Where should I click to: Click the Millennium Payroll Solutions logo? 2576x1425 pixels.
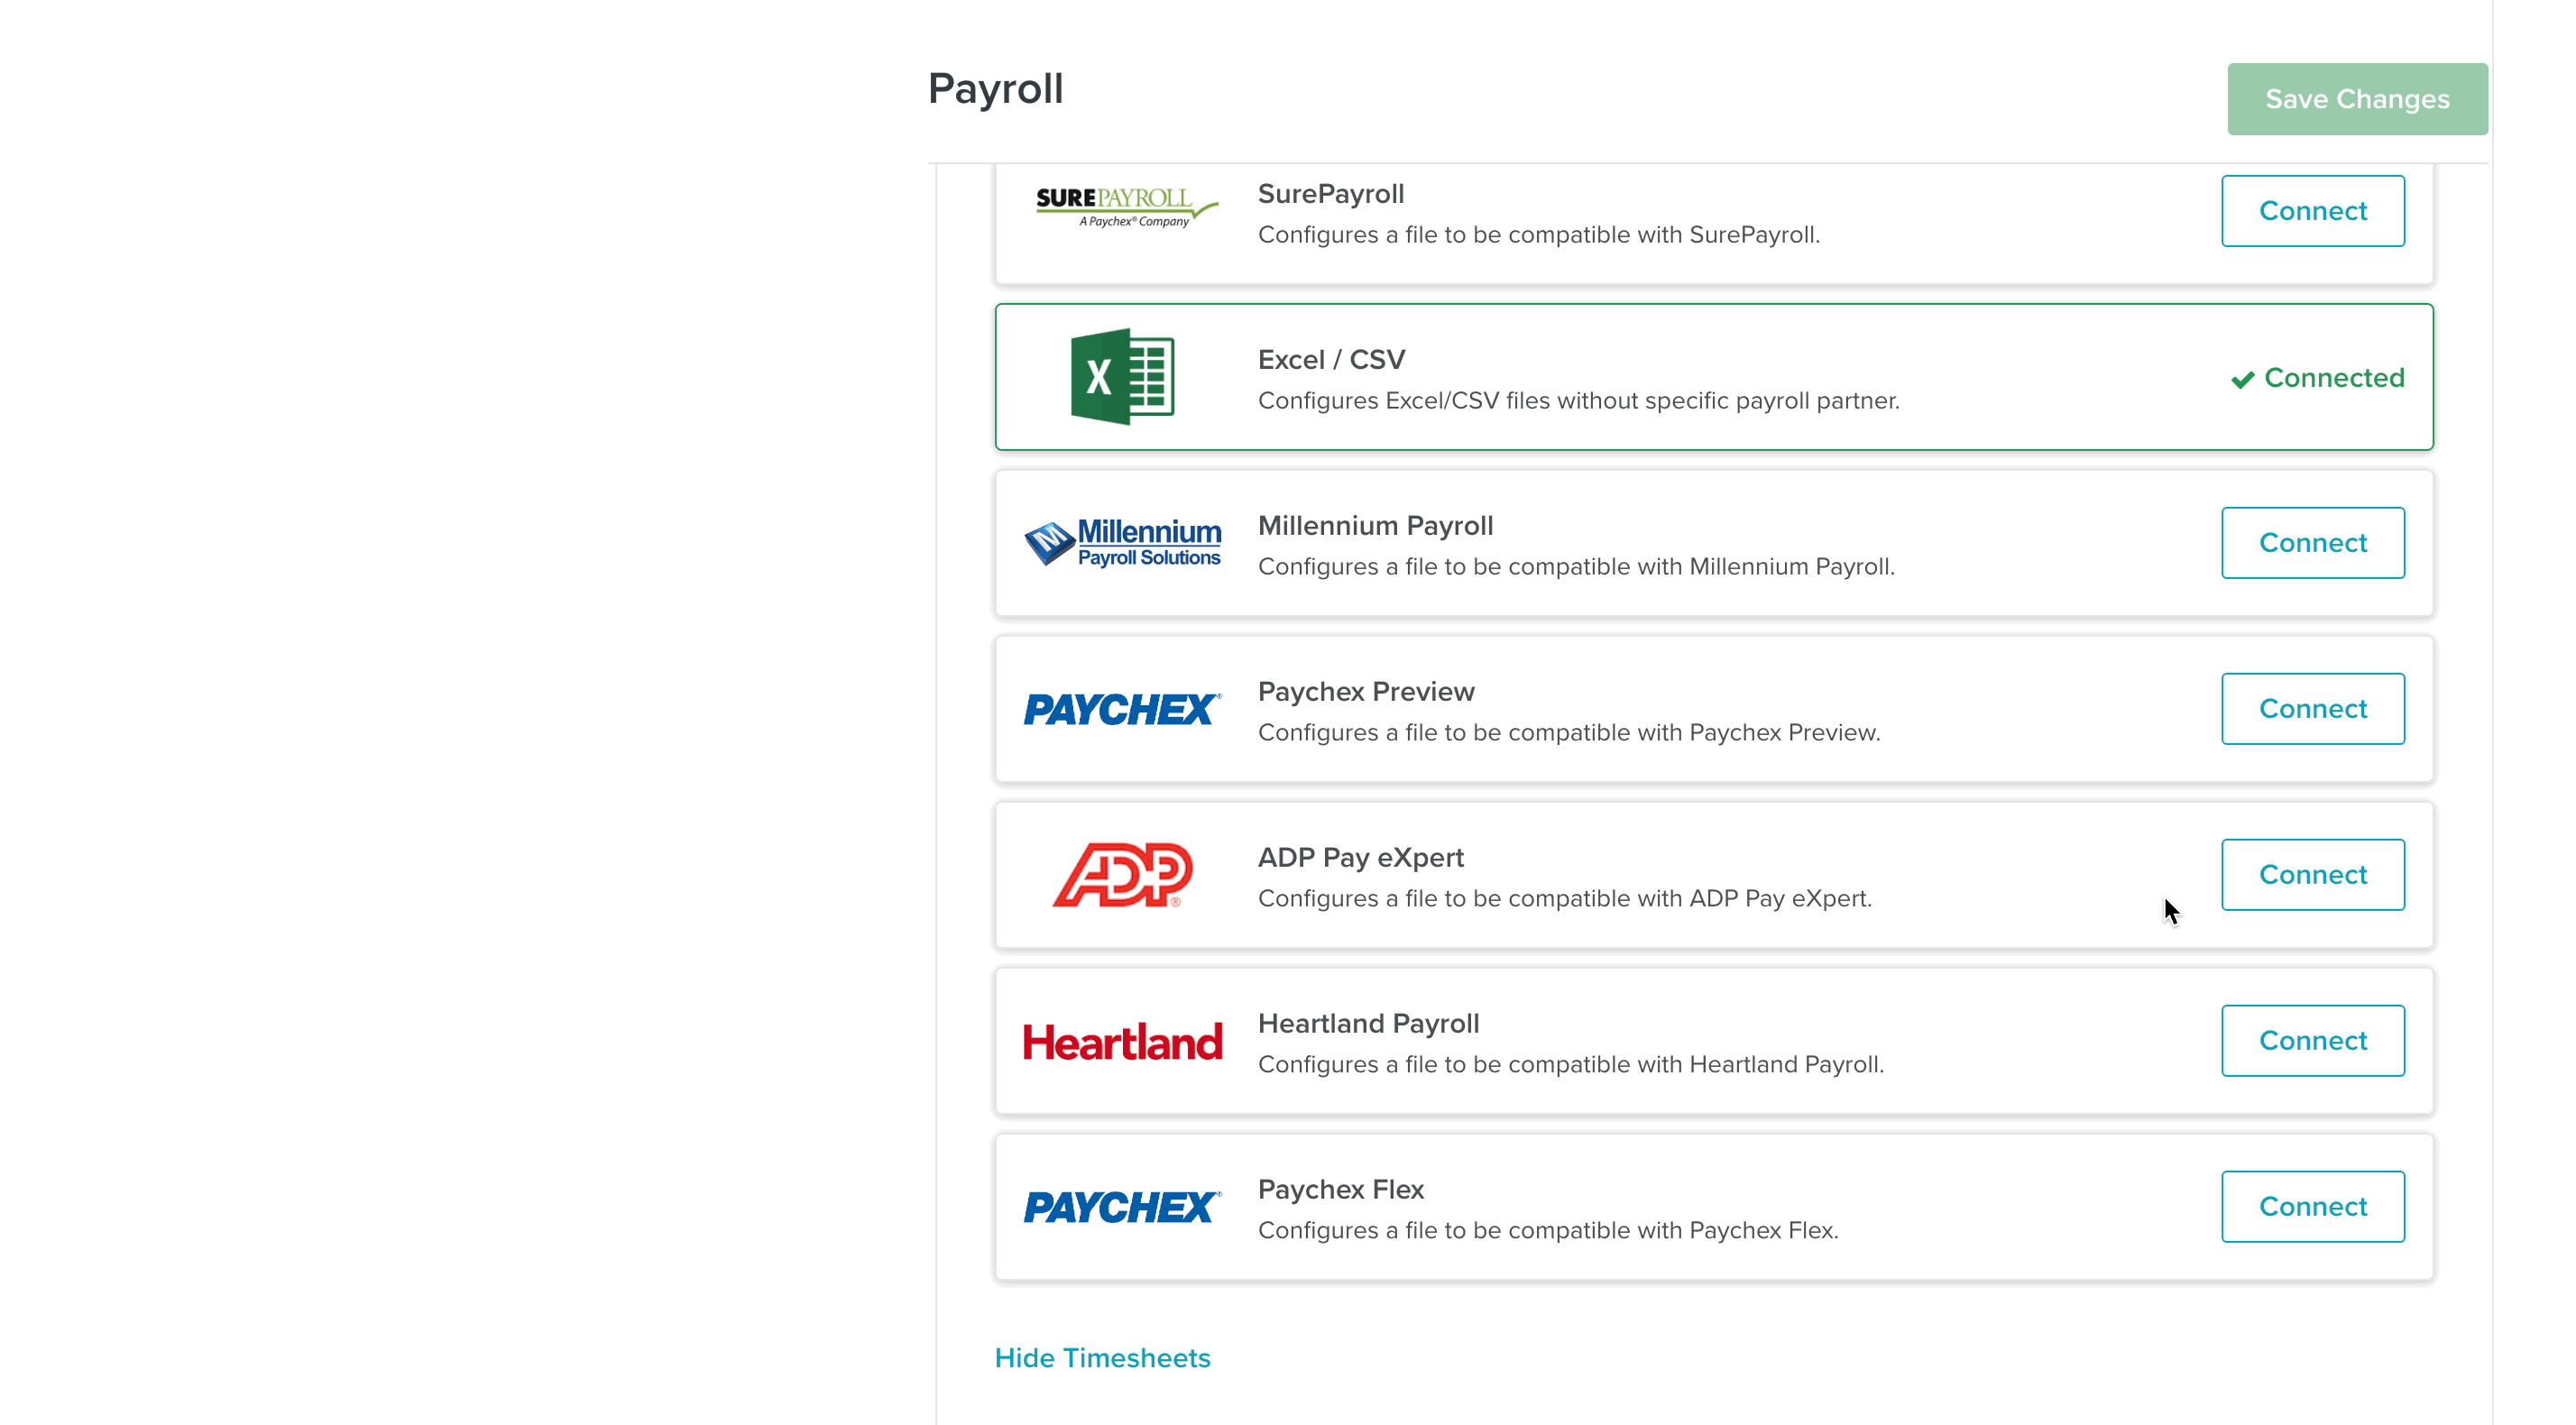tap(1122, 543)
